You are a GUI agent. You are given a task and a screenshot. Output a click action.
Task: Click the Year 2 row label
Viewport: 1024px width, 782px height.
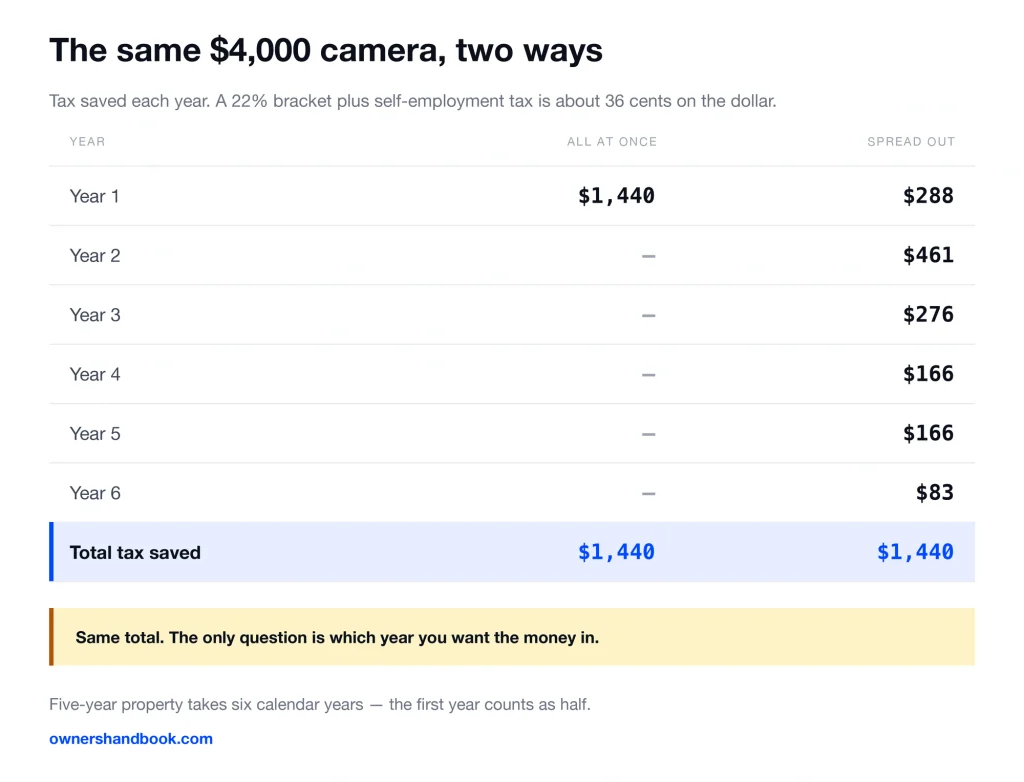point(95,255)
